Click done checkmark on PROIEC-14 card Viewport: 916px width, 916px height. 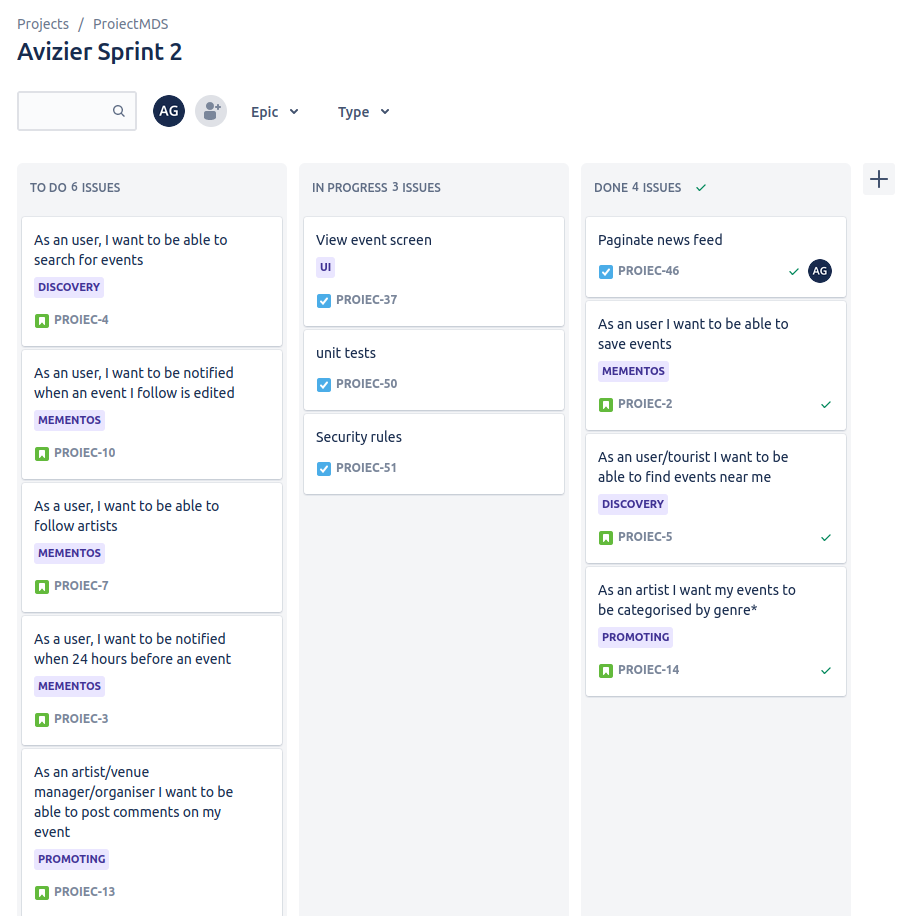pyautogui.click(x=825, y=671)
